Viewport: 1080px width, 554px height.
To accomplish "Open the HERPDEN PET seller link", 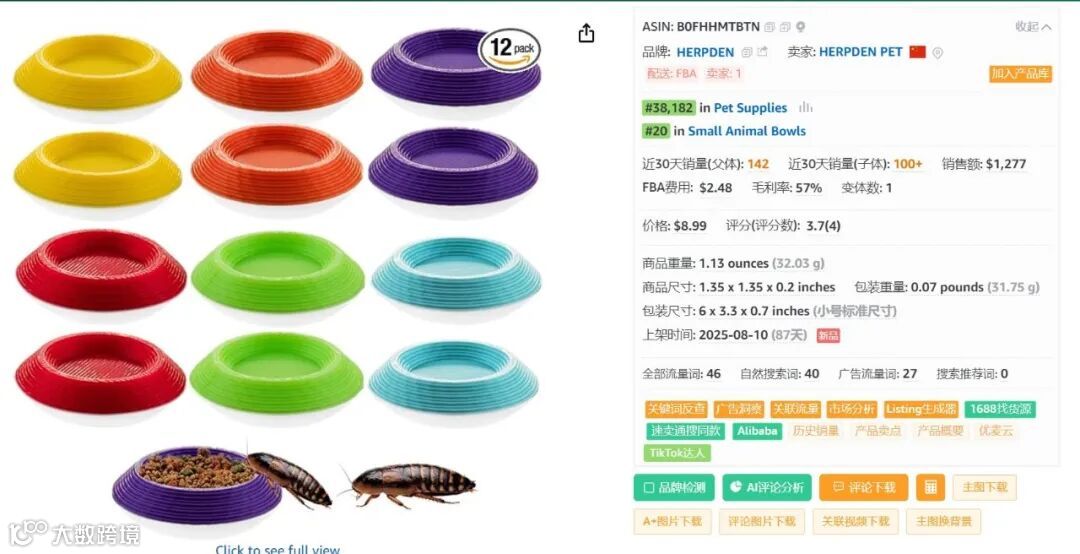I will 860,52.
